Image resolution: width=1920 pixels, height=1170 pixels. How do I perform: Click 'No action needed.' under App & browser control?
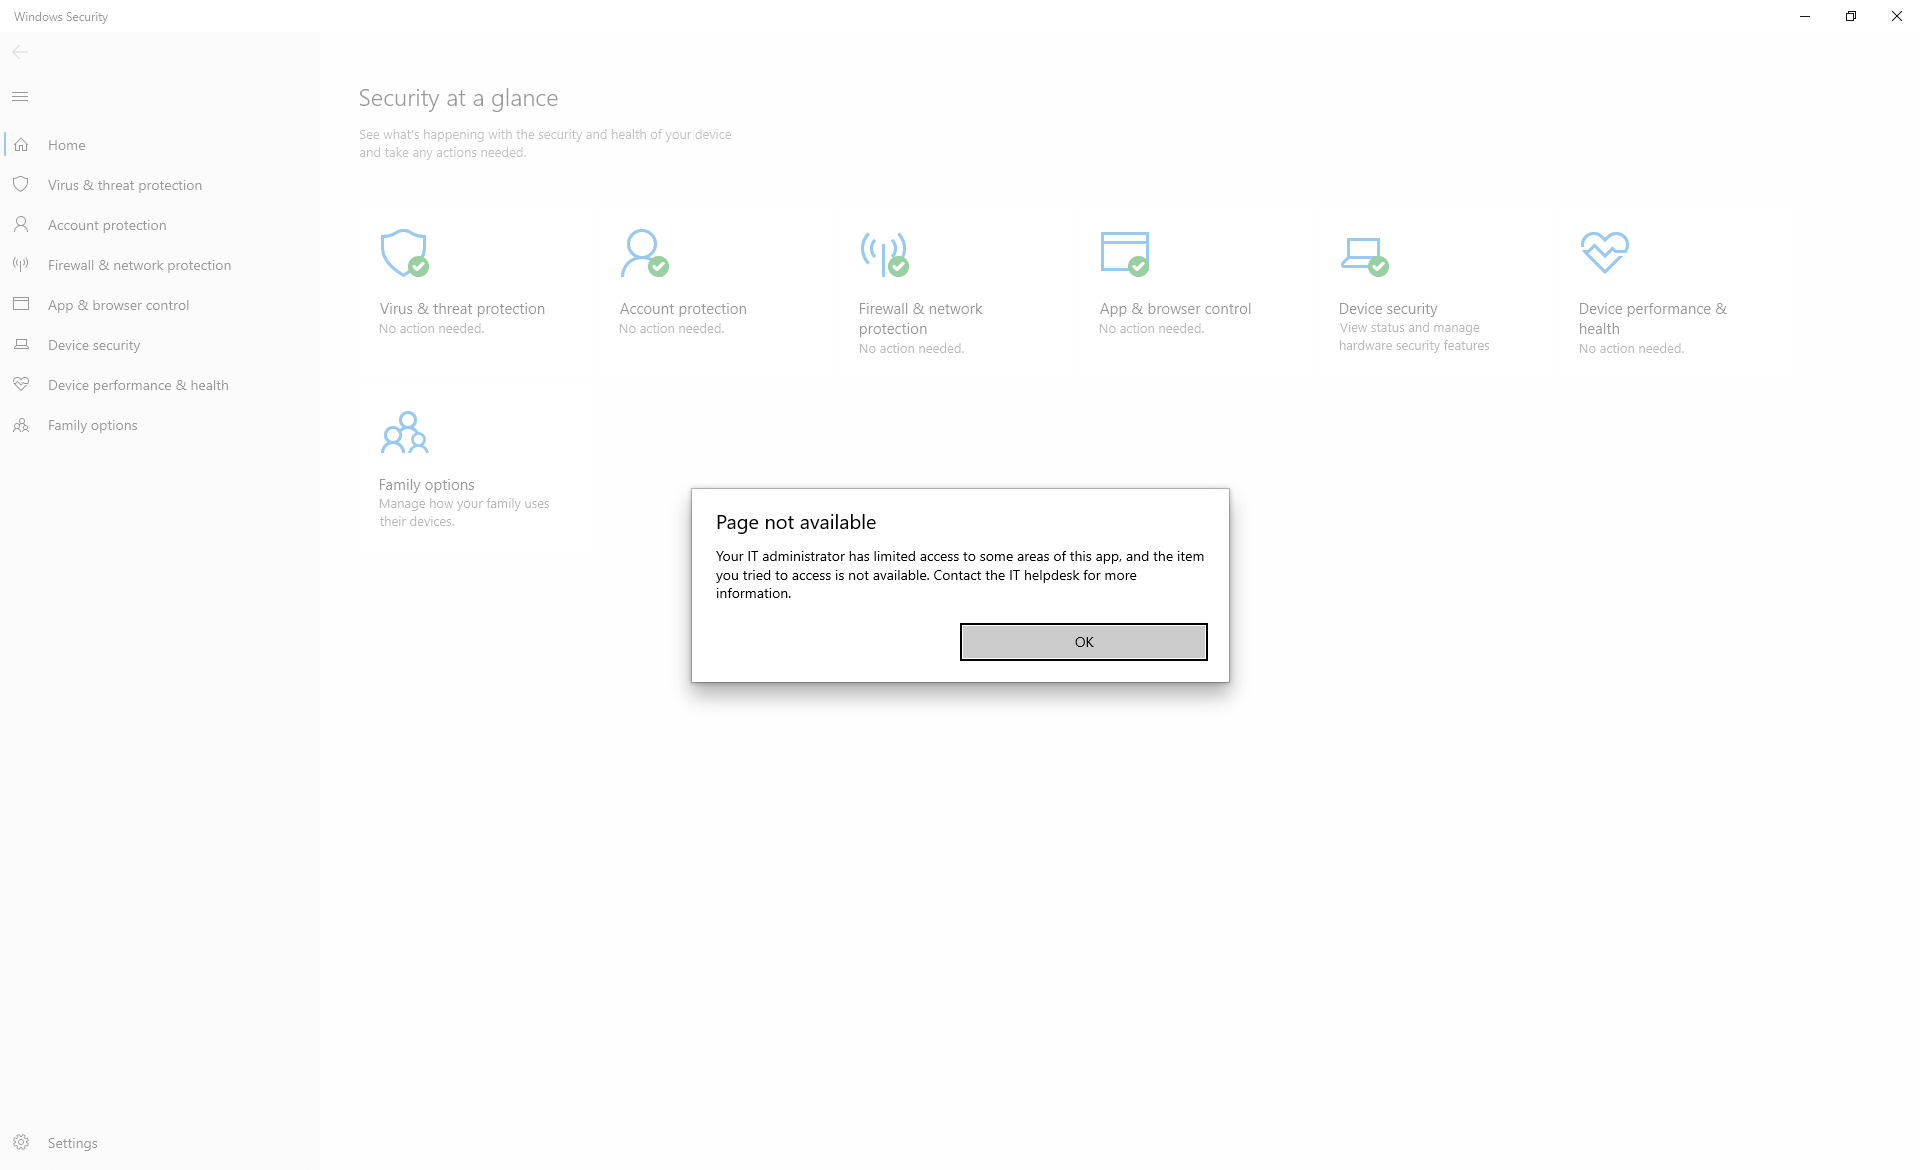(x=1151, y=329)
